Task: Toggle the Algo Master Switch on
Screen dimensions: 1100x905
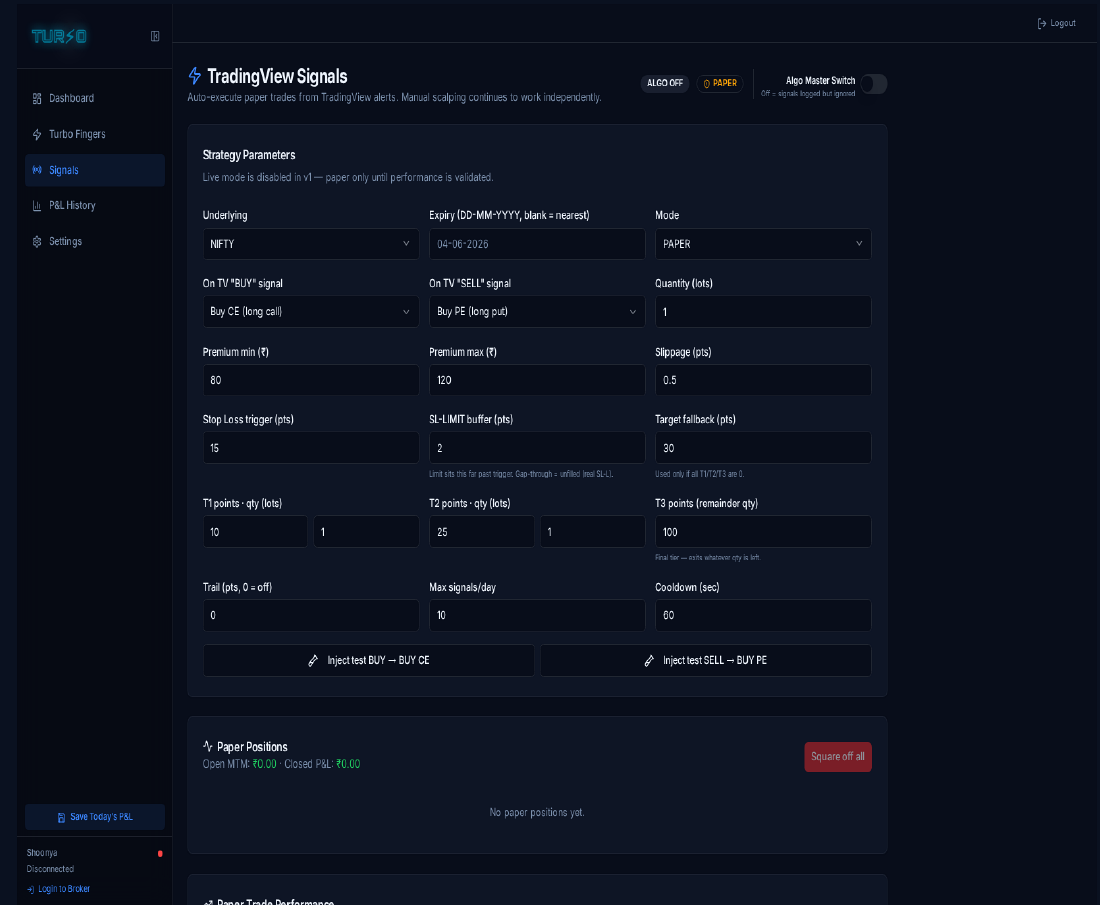Action: (873, 84)
